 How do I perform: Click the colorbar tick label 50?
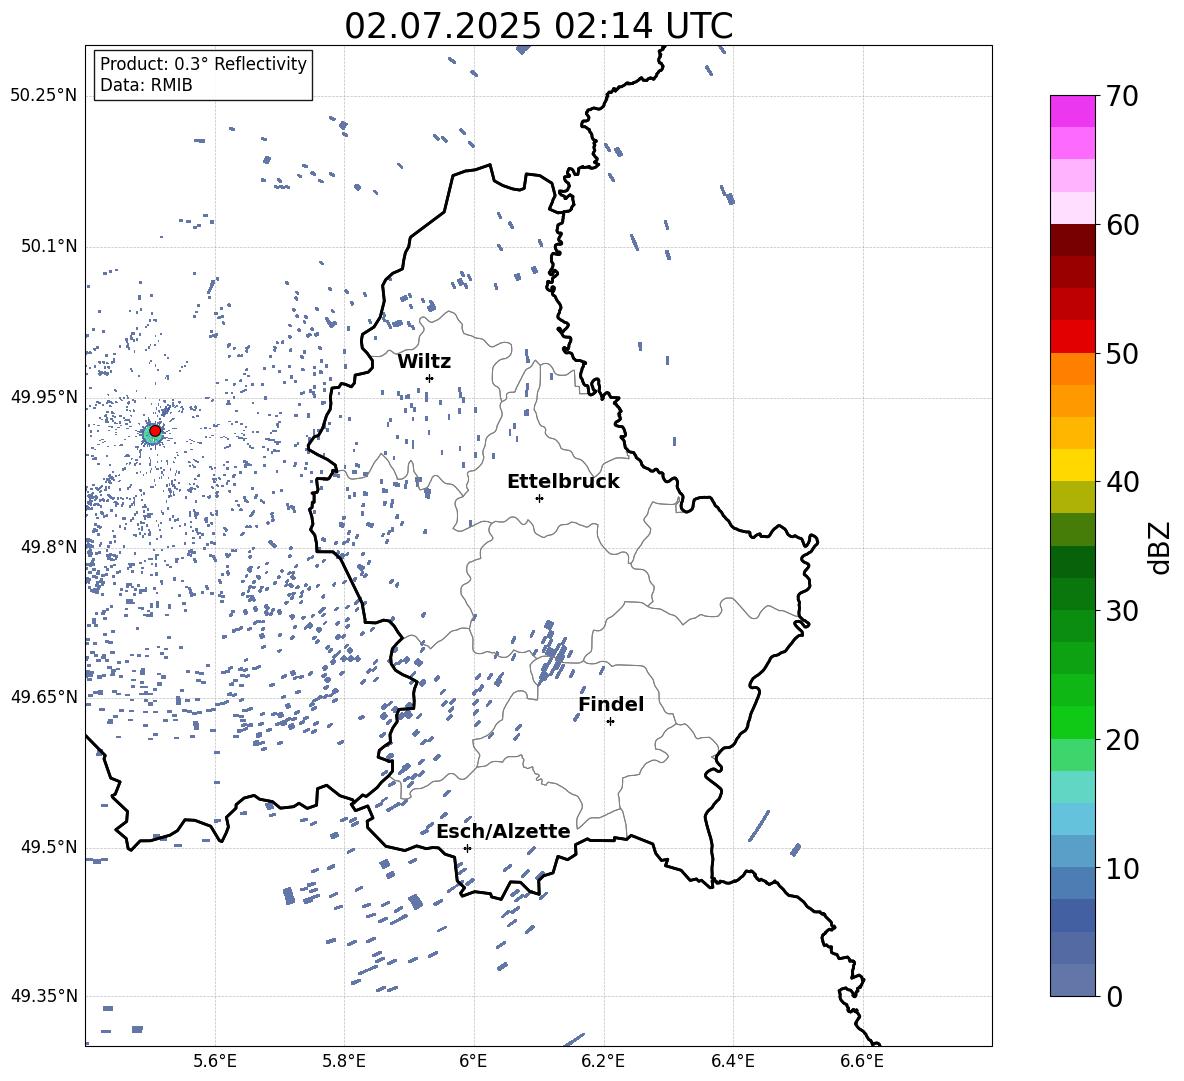(1122, 354)
